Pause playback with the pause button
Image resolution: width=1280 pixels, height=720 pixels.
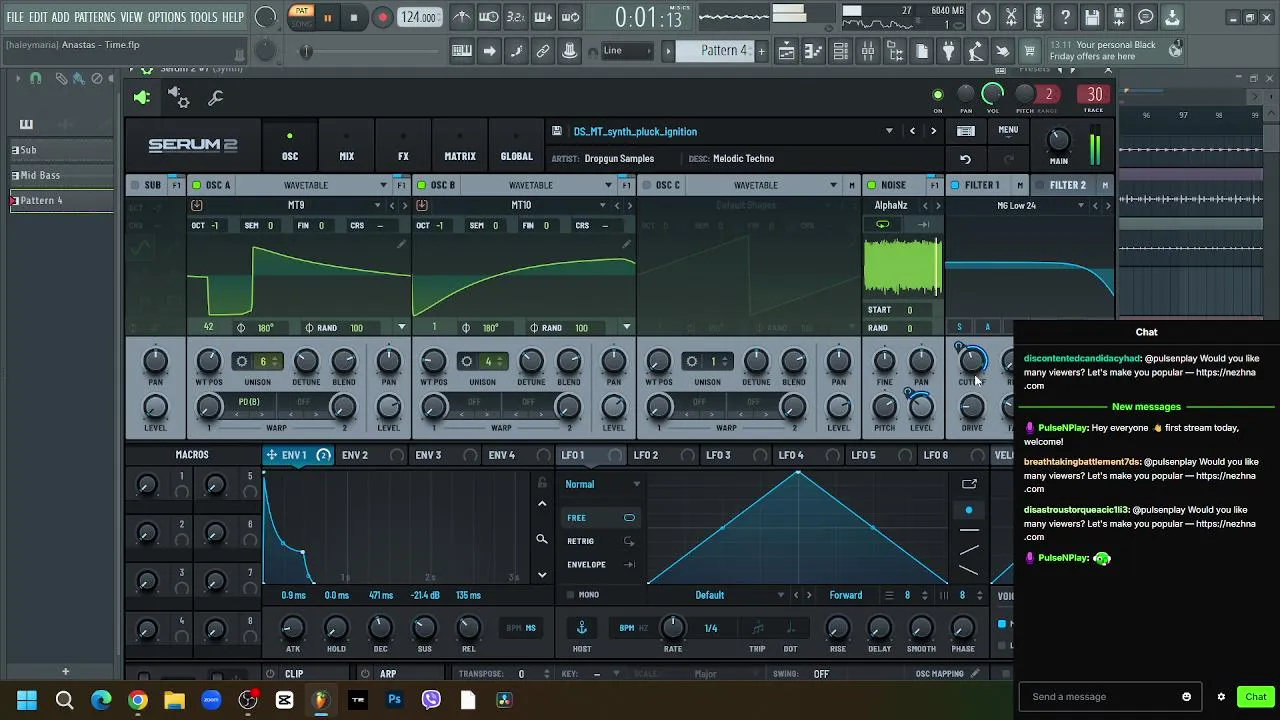tap(327, 18)
